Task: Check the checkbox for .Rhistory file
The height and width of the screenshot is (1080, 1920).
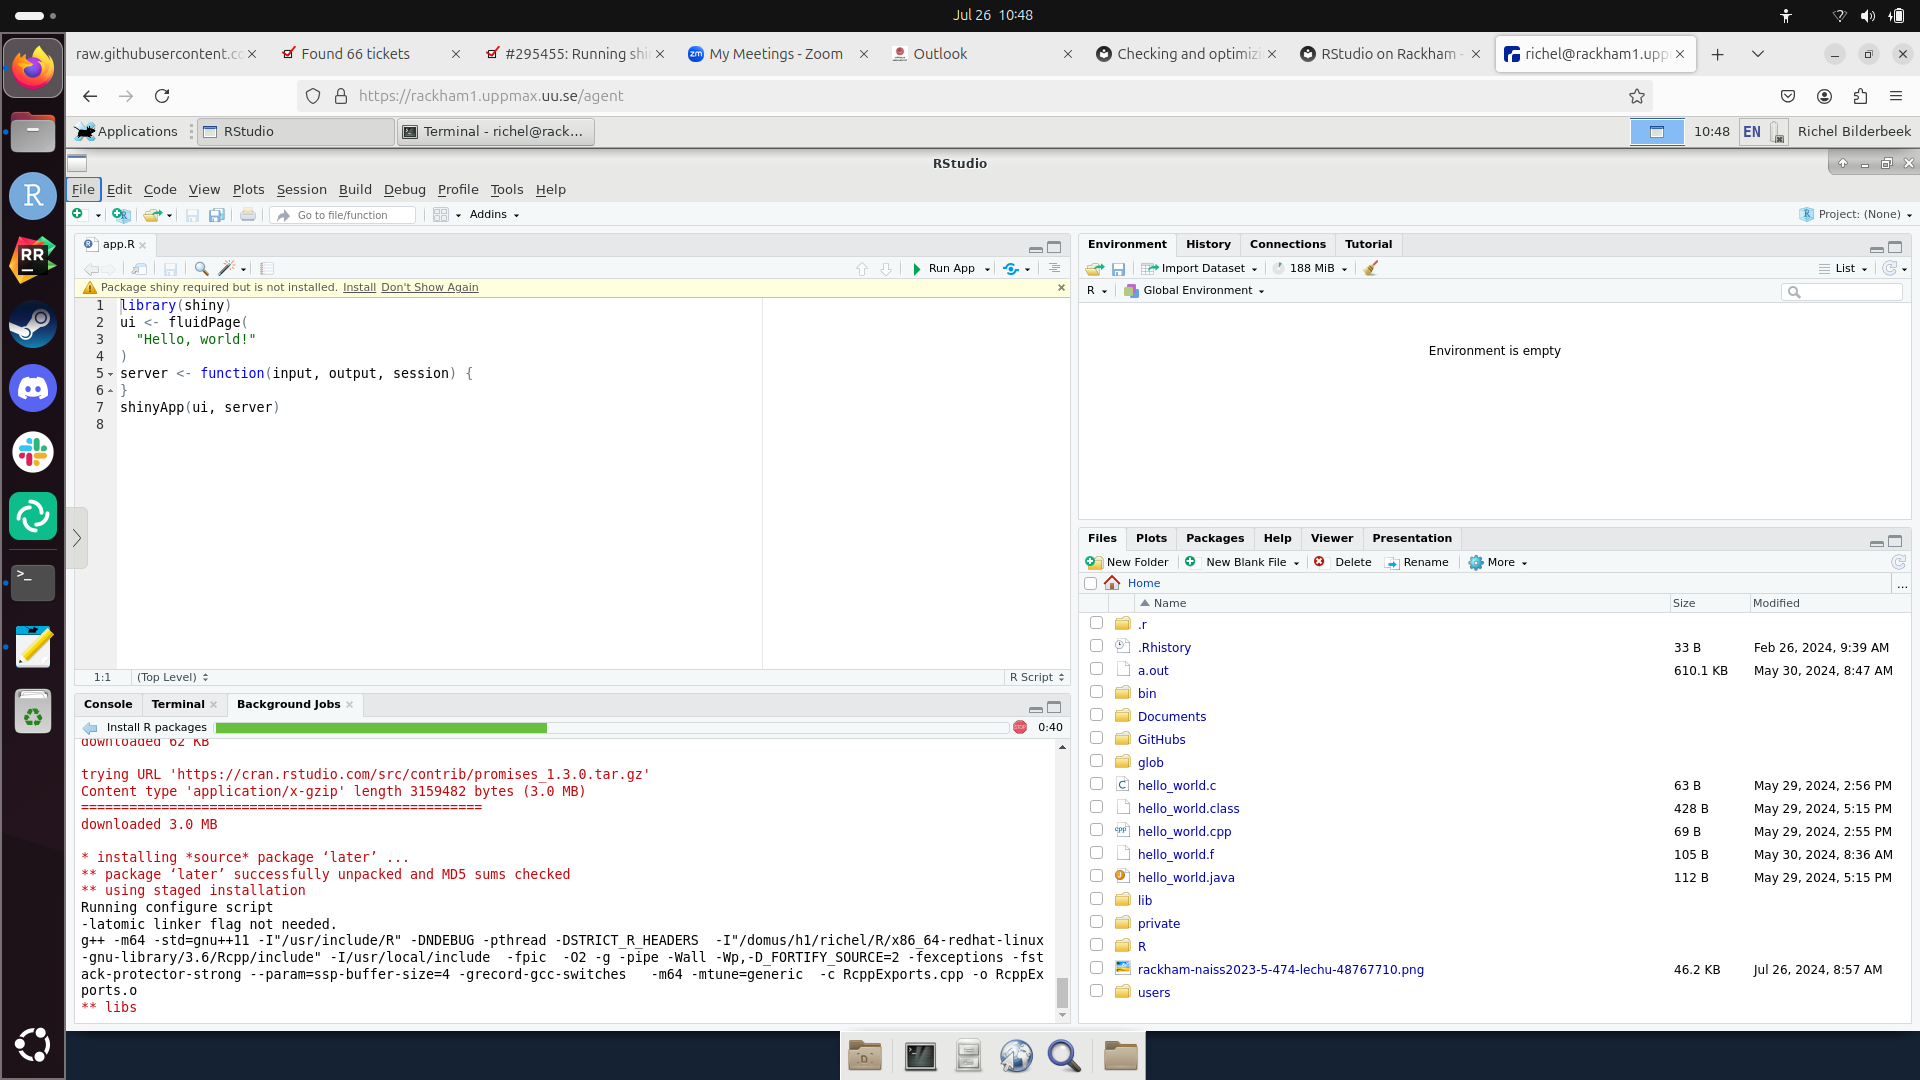Action: 1096,646
